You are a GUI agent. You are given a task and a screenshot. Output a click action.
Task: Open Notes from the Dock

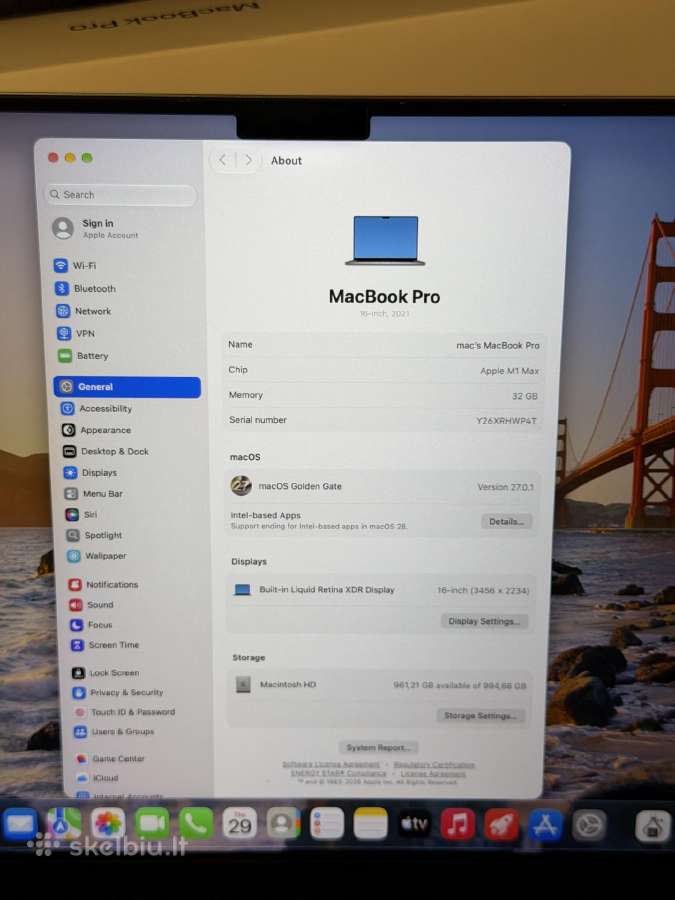(x=370, y=824)
